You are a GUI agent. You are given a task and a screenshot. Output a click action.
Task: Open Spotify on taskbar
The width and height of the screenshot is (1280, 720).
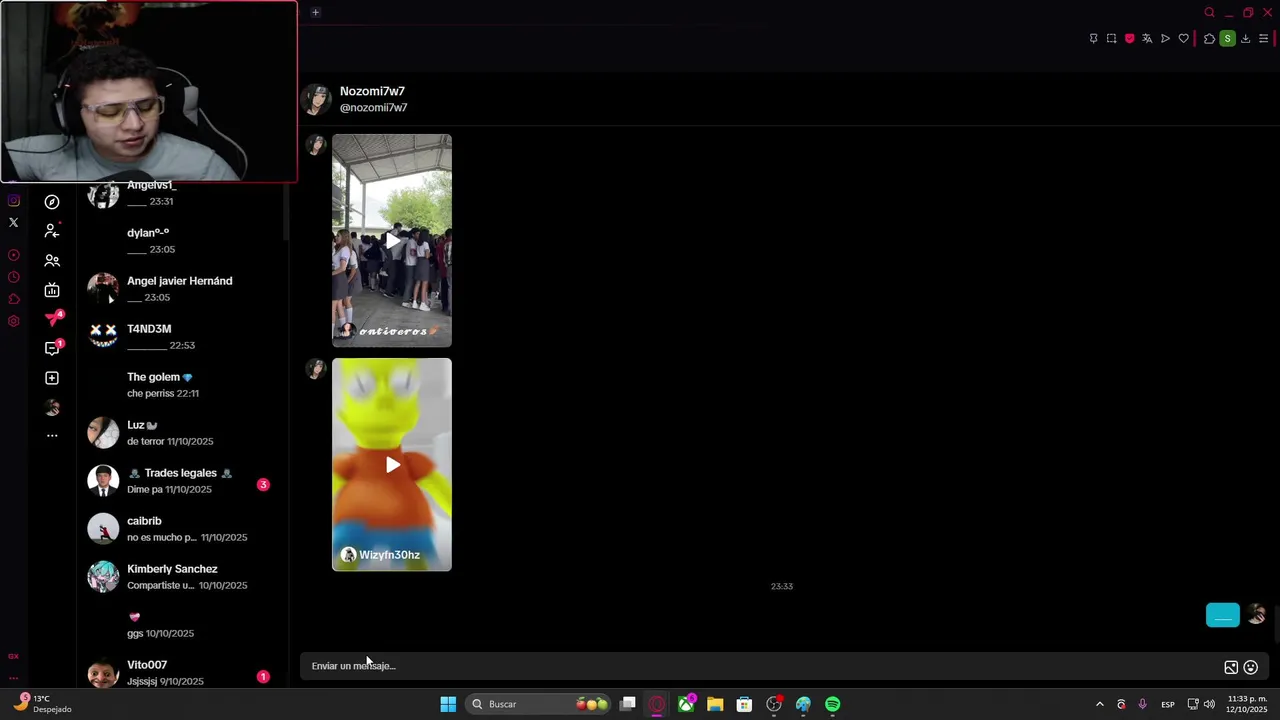(x=832, y=704)
